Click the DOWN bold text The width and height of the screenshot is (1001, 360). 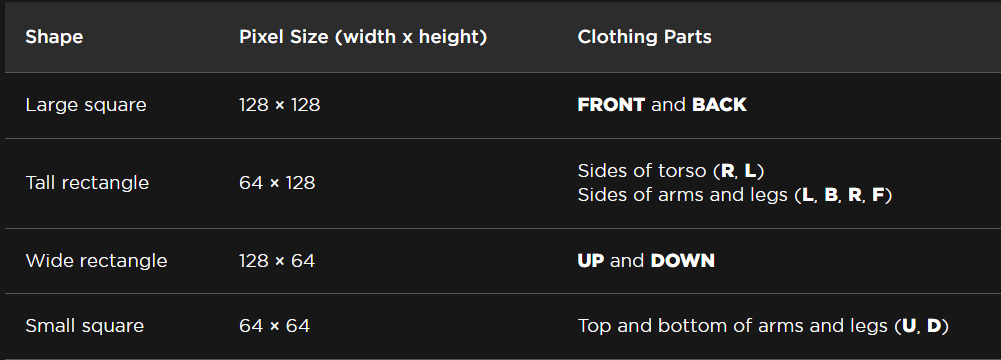point(682,261)
